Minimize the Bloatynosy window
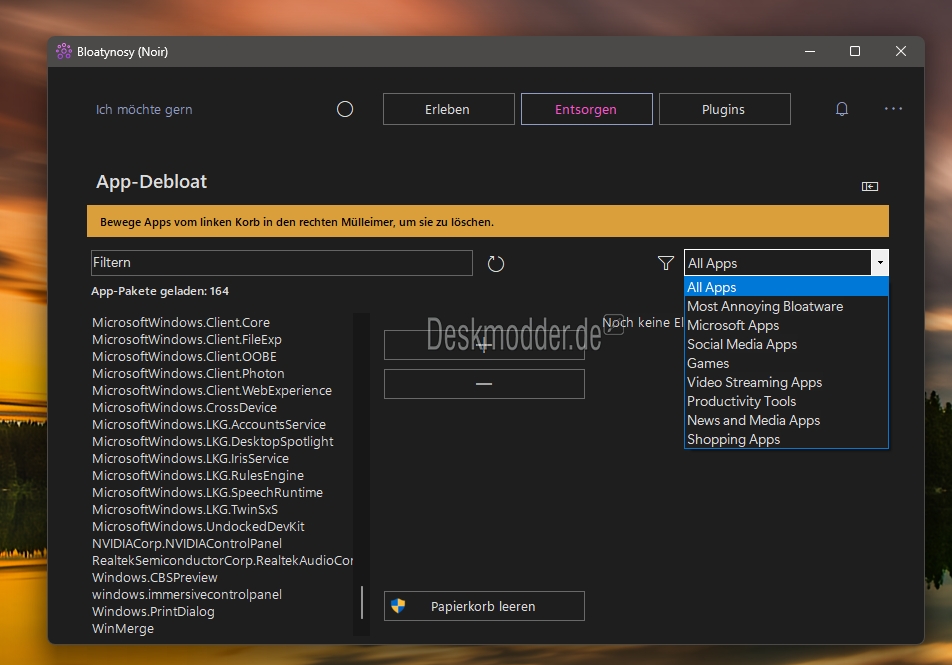This screenshot has width=952, height=665. [810, 52]
